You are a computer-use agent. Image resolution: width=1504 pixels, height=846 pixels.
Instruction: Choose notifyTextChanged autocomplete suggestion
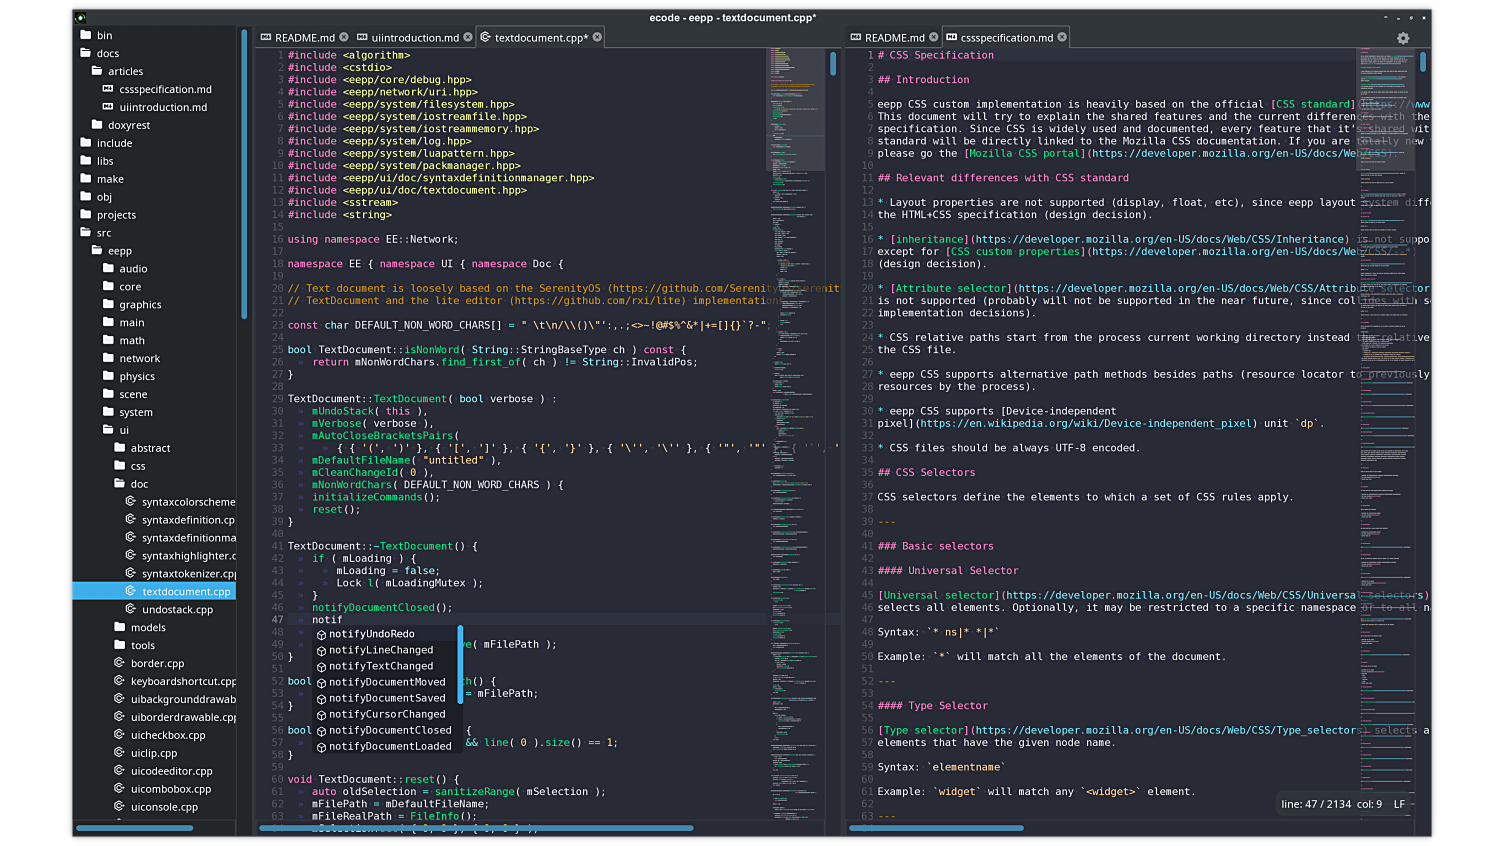(386, 666)
